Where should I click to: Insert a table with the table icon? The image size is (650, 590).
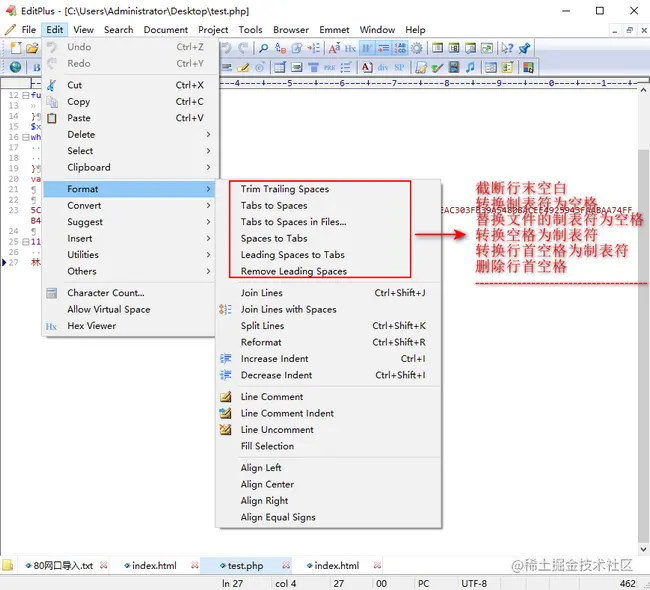click(x=280, y=67)
